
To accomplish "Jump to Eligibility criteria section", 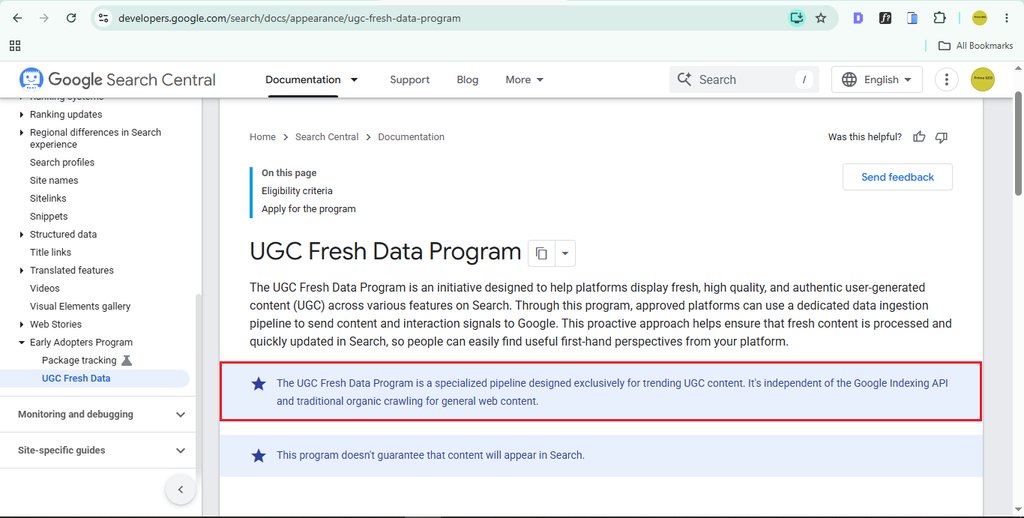I will point(296,191).
